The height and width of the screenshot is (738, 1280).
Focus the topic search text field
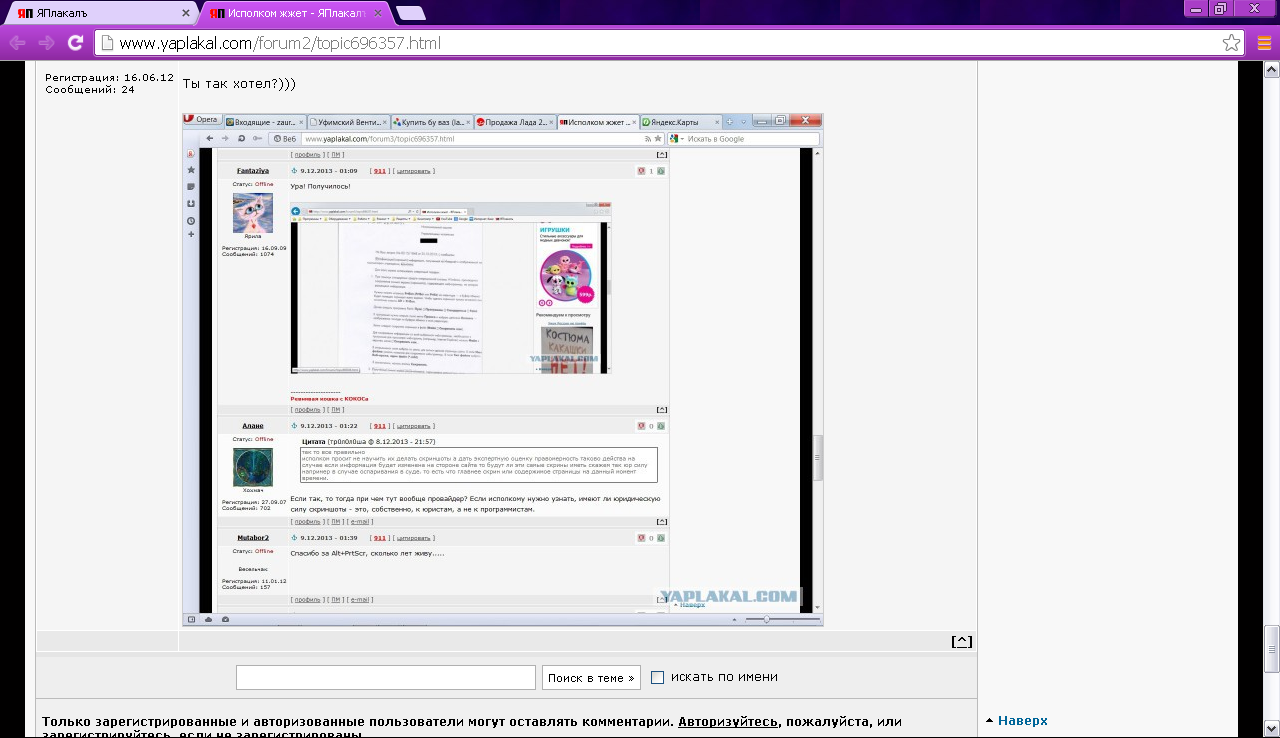pyautogui.click(x=385, y=678)
